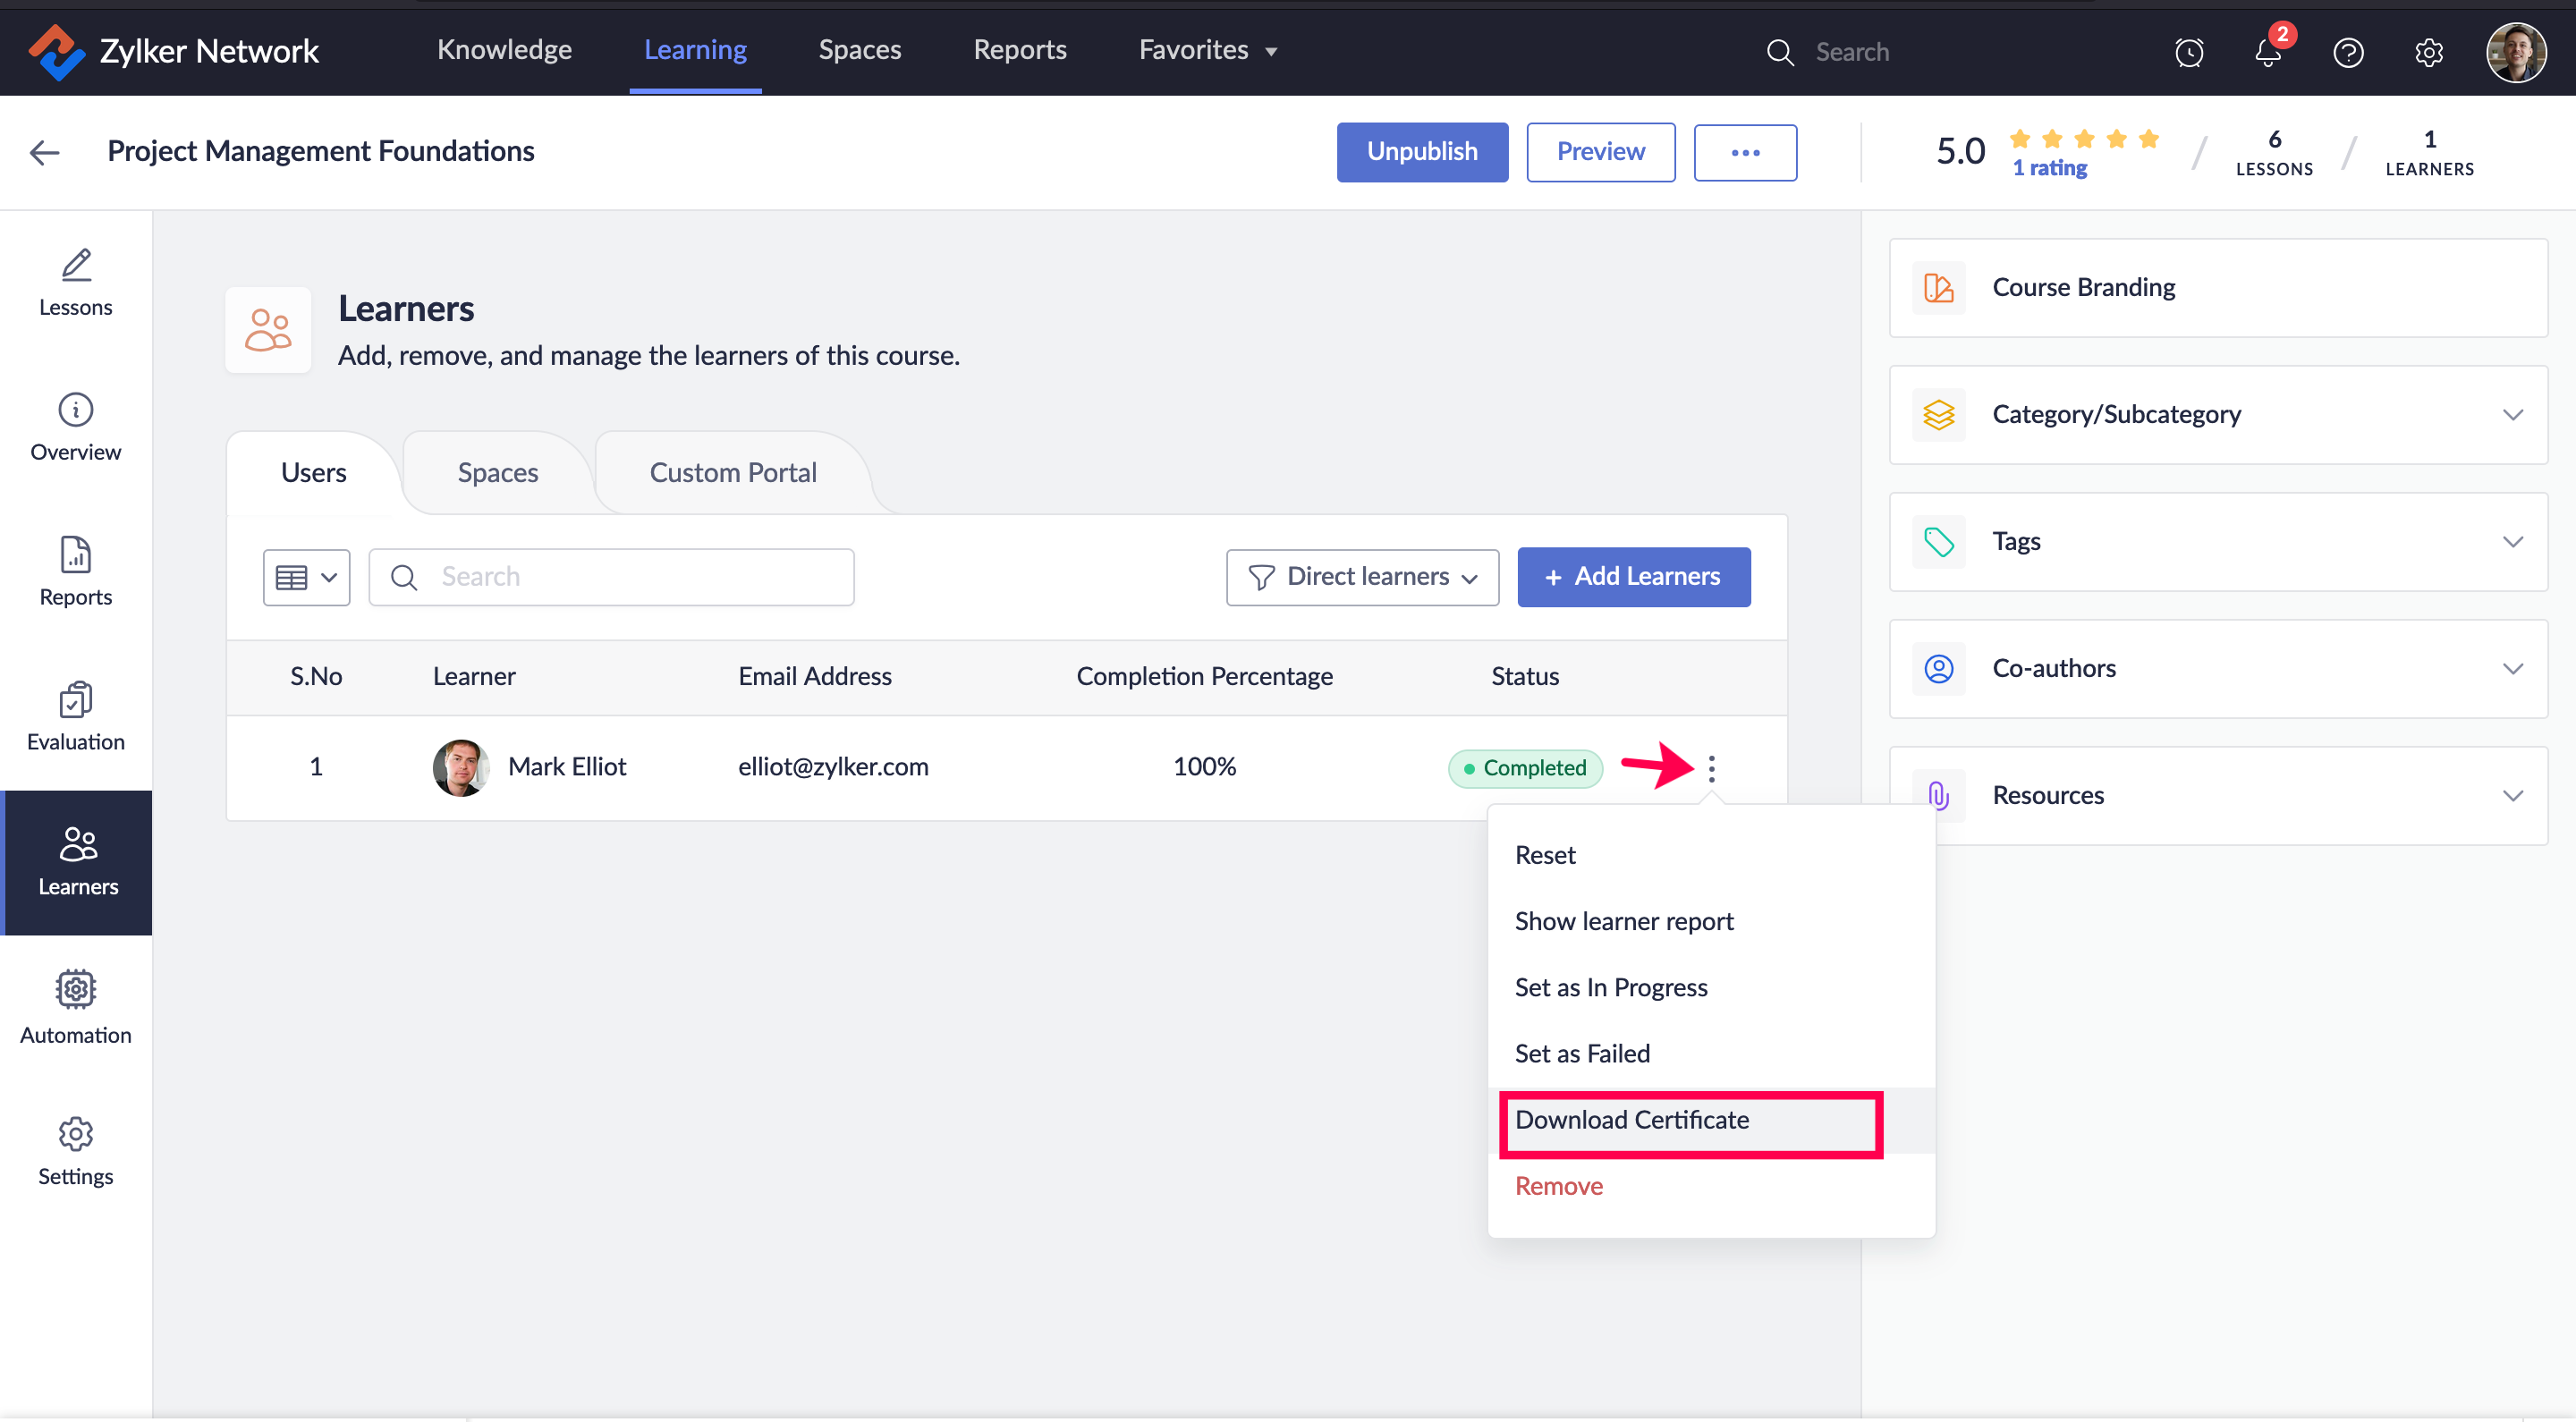
Task: Expand the Category/Subcategory panel
Action: [x=2217, y=415]
